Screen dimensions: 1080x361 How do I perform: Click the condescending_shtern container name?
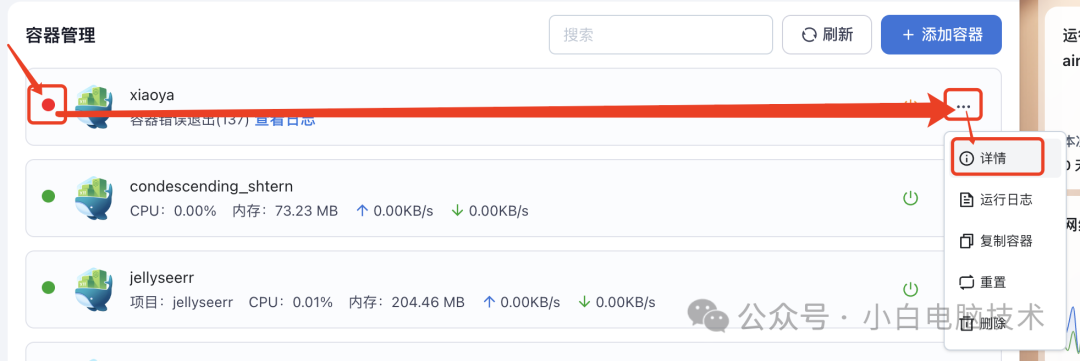(x=211, y=186)
